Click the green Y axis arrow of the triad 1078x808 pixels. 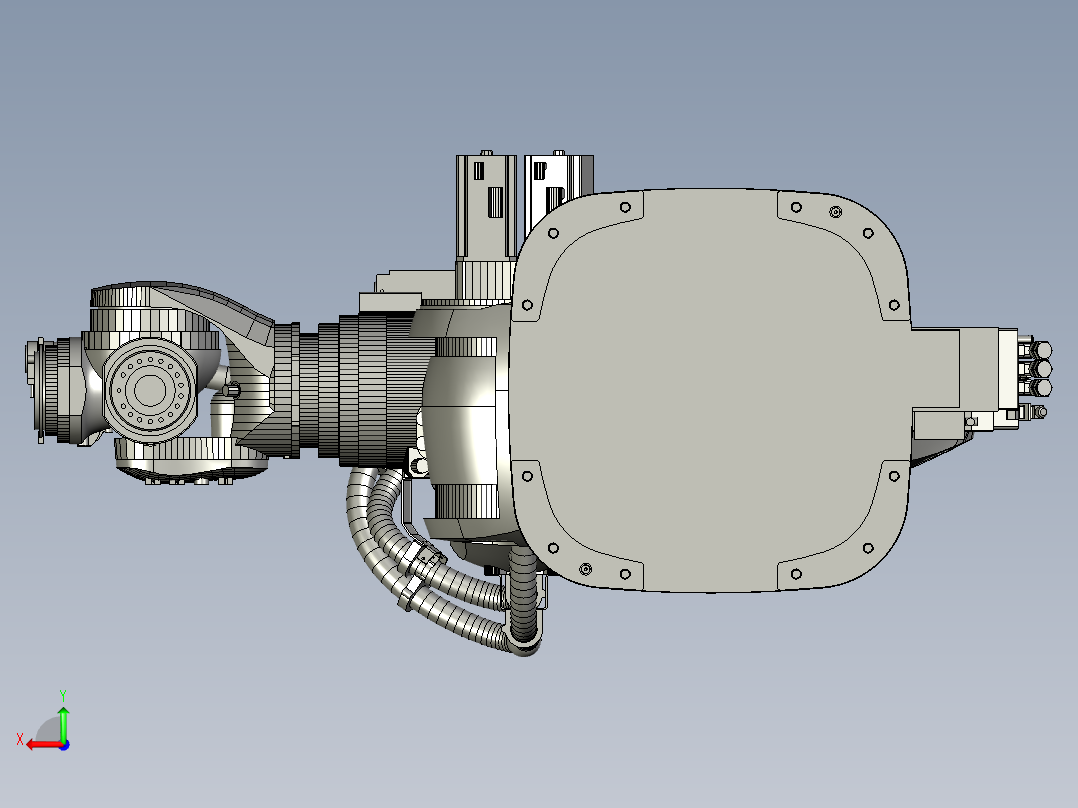63,723
